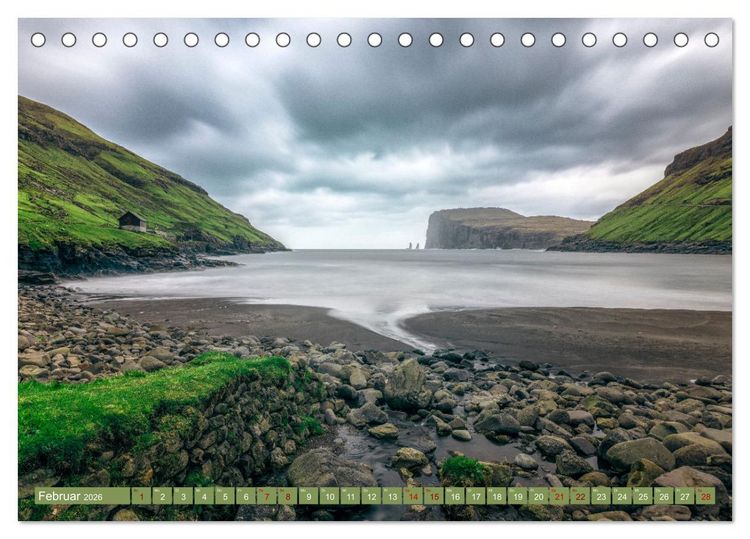The width and height of the screenshot is (750, 539).
Task: Pick date 10 in the calendar strip
Action: pos(330,496)
